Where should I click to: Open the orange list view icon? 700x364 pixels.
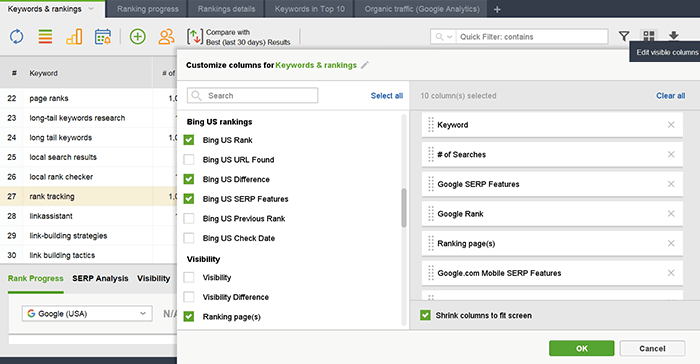(45, 37)
